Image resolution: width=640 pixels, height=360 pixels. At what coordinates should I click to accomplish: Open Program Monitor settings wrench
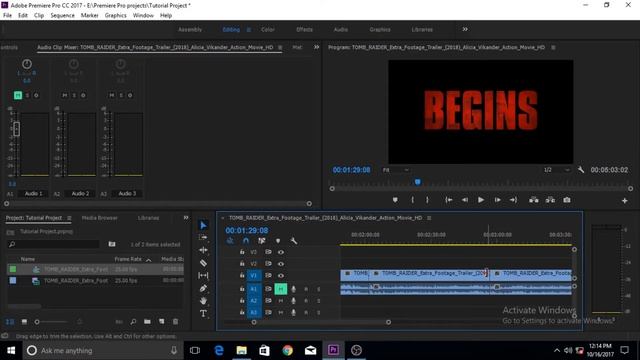pos(581,169)
